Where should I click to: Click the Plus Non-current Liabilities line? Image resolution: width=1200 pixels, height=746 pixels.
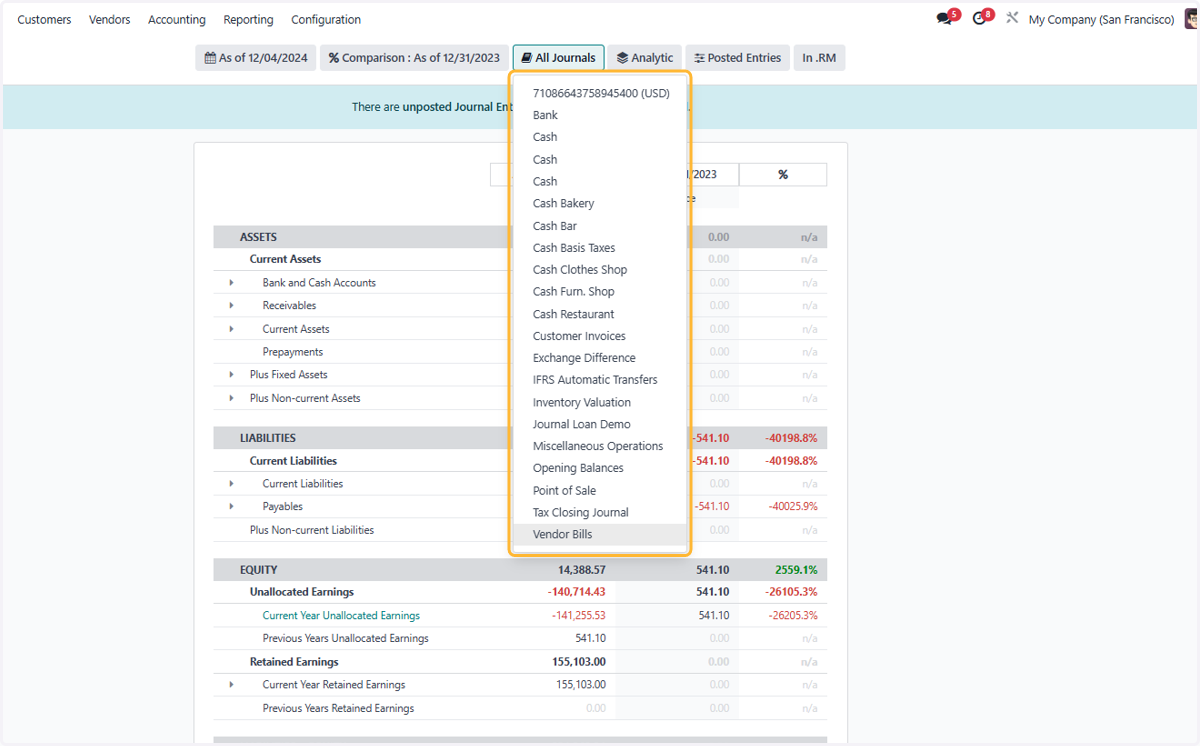312,530
